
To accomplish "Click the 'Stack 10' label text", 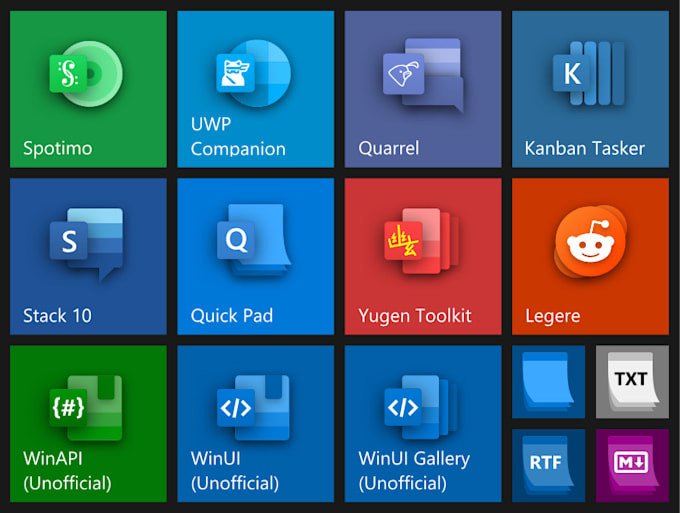I will (57, 316).
